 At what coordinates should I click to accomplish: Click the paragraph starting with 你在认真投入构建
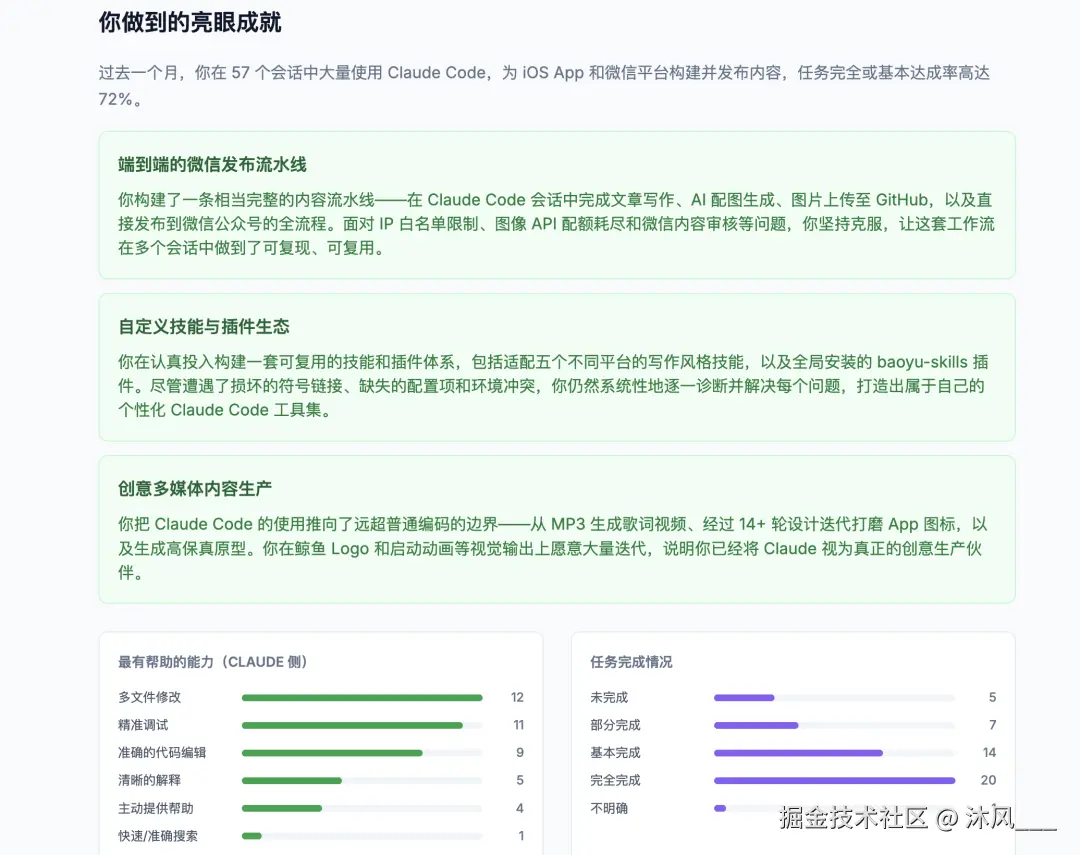[553, 386]
